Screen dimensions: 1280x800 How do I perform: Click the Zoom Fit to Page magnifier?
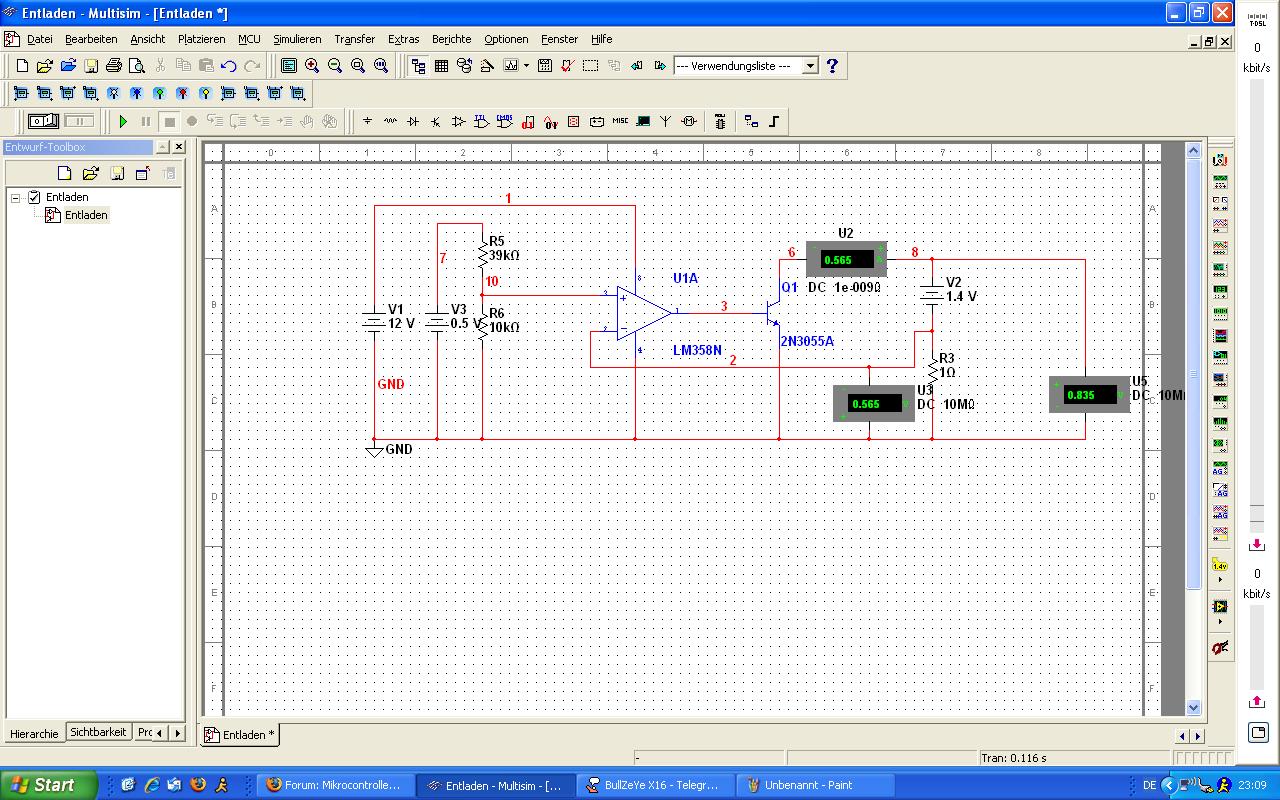click(381, 66)
